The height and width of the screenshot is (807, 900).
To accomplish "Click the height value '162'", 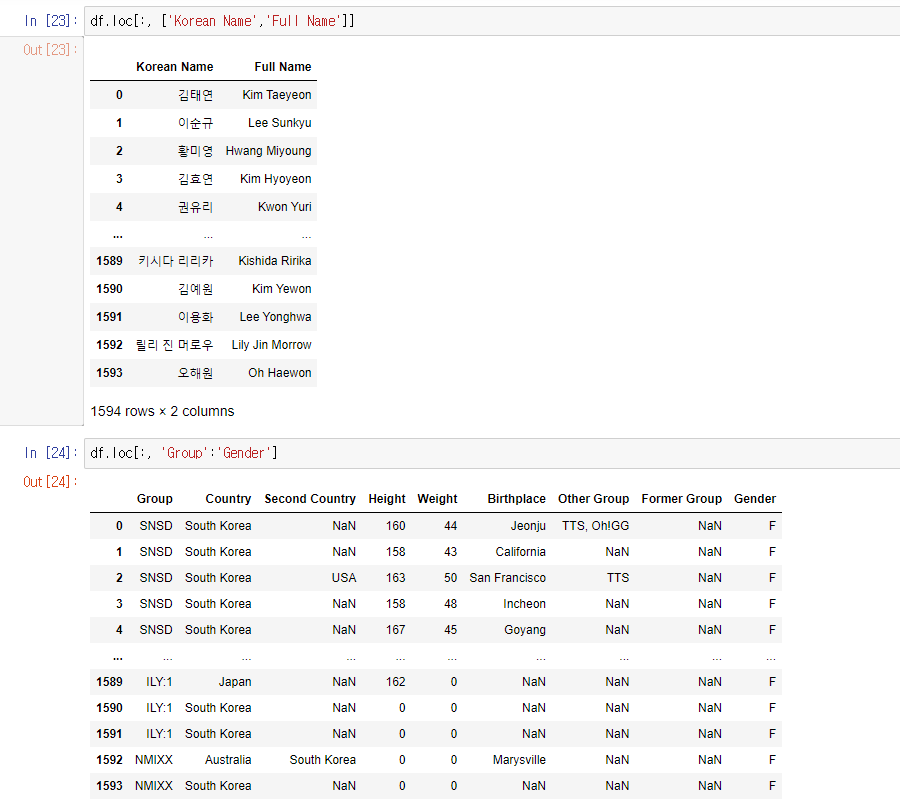I will 395,682.
